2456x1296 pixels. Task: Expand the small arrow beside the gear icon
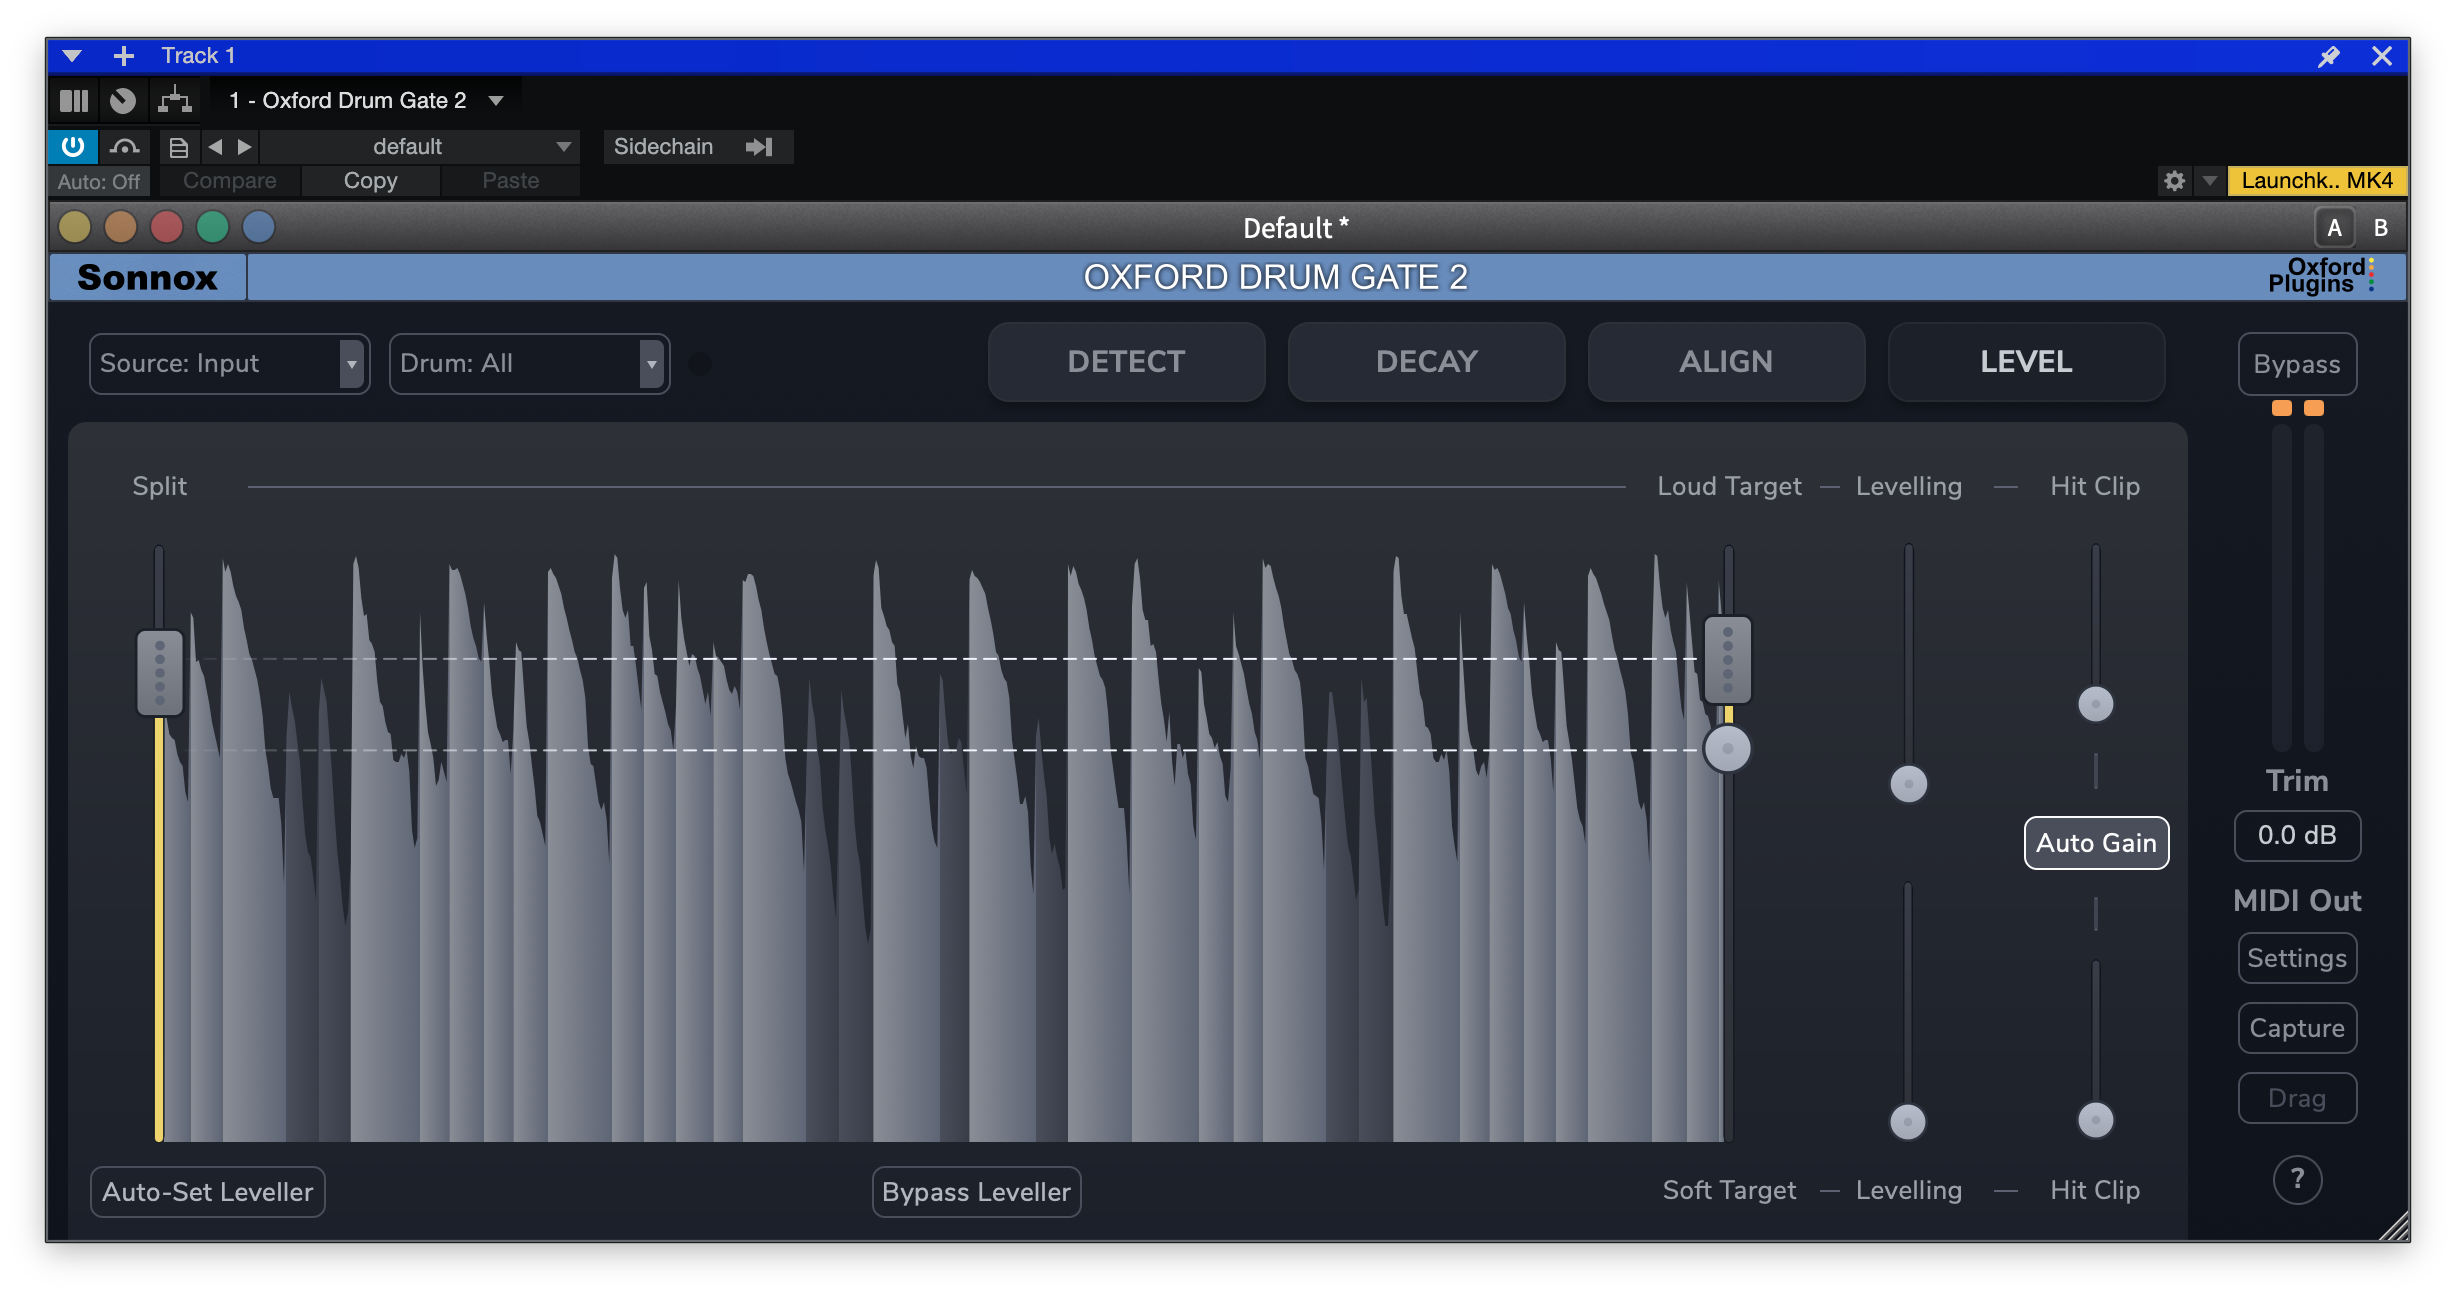(x=2210, y=181)
